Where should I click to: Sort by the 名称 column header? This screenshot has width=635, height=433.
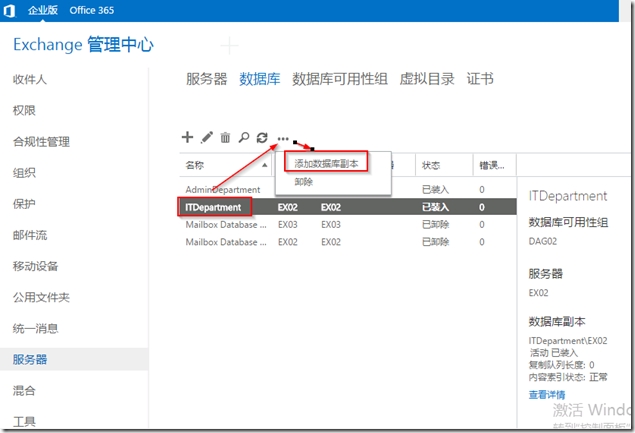pyautogui.click(x=226, y=165)
